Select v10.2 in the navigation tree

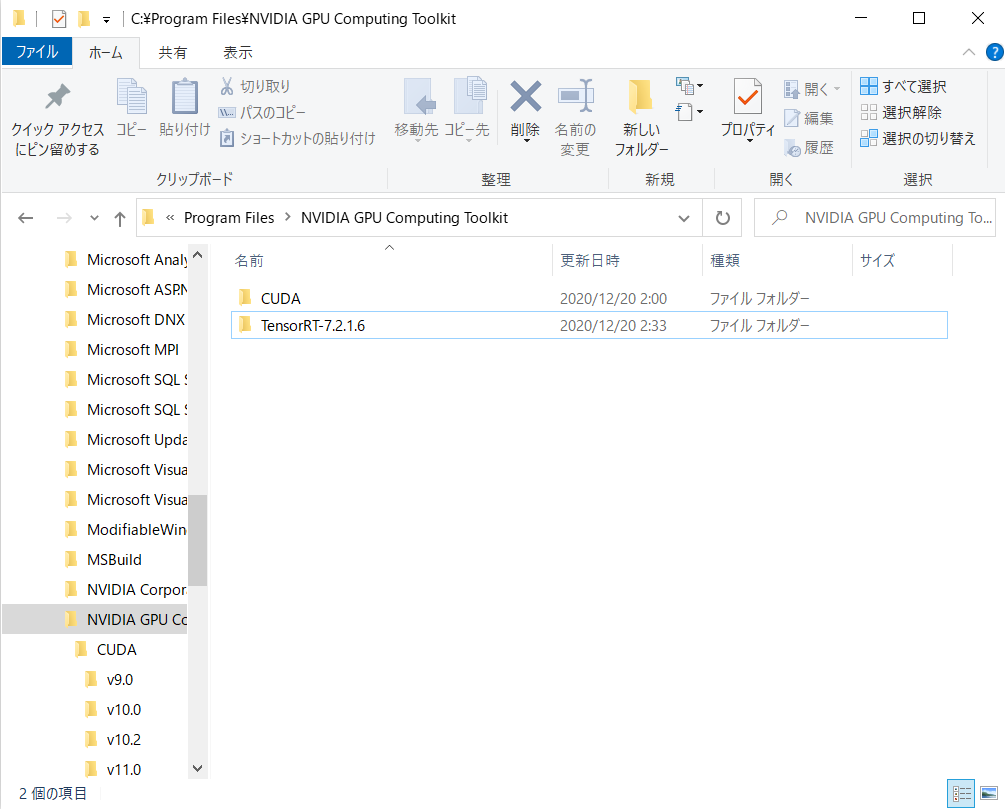[123, 740]
